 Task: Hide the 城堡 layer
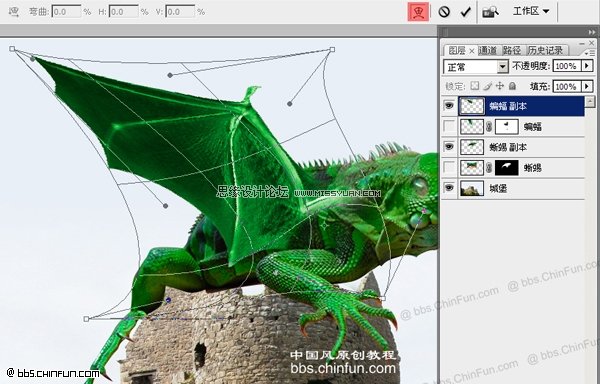[x=449, y=187]
